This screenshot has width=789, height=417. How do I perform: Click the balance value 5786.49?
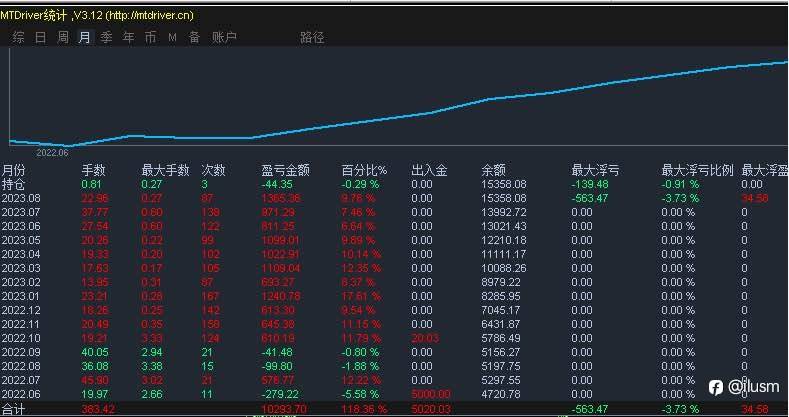click(x=501, y=338)
